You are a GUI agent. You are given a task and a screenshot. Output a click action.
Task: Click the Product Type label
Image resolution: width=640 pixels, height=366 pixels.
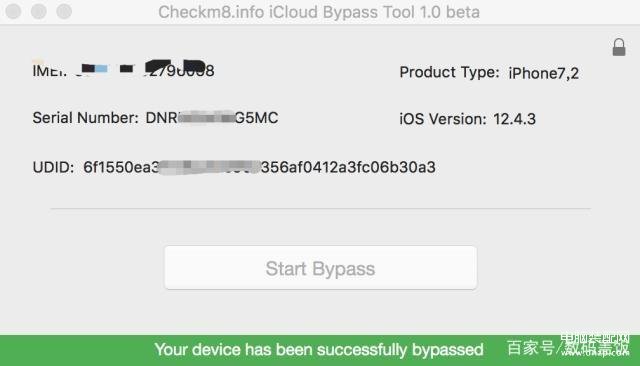[x=449, y=73]
